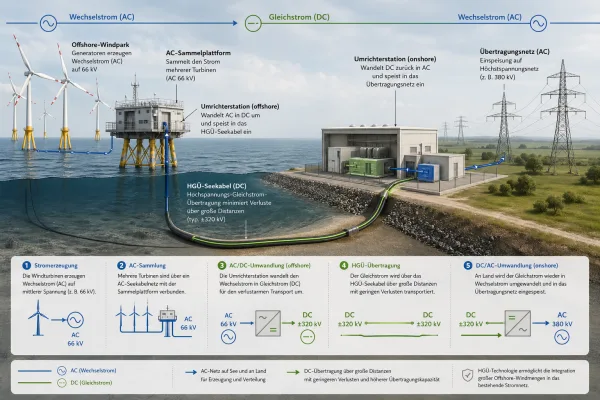Click the green DC icon in the legend
This screenshot has height=400, width=600.
62,383
